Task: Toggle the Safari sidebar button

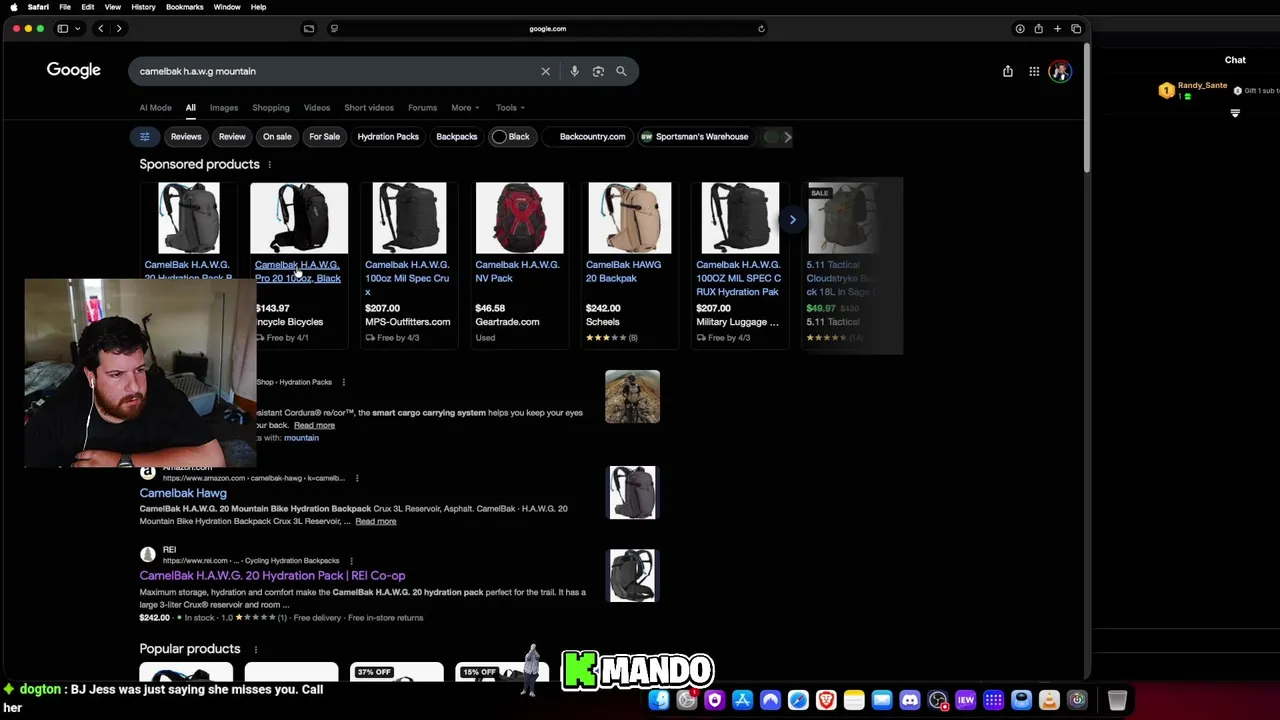Action: point(62,29)
